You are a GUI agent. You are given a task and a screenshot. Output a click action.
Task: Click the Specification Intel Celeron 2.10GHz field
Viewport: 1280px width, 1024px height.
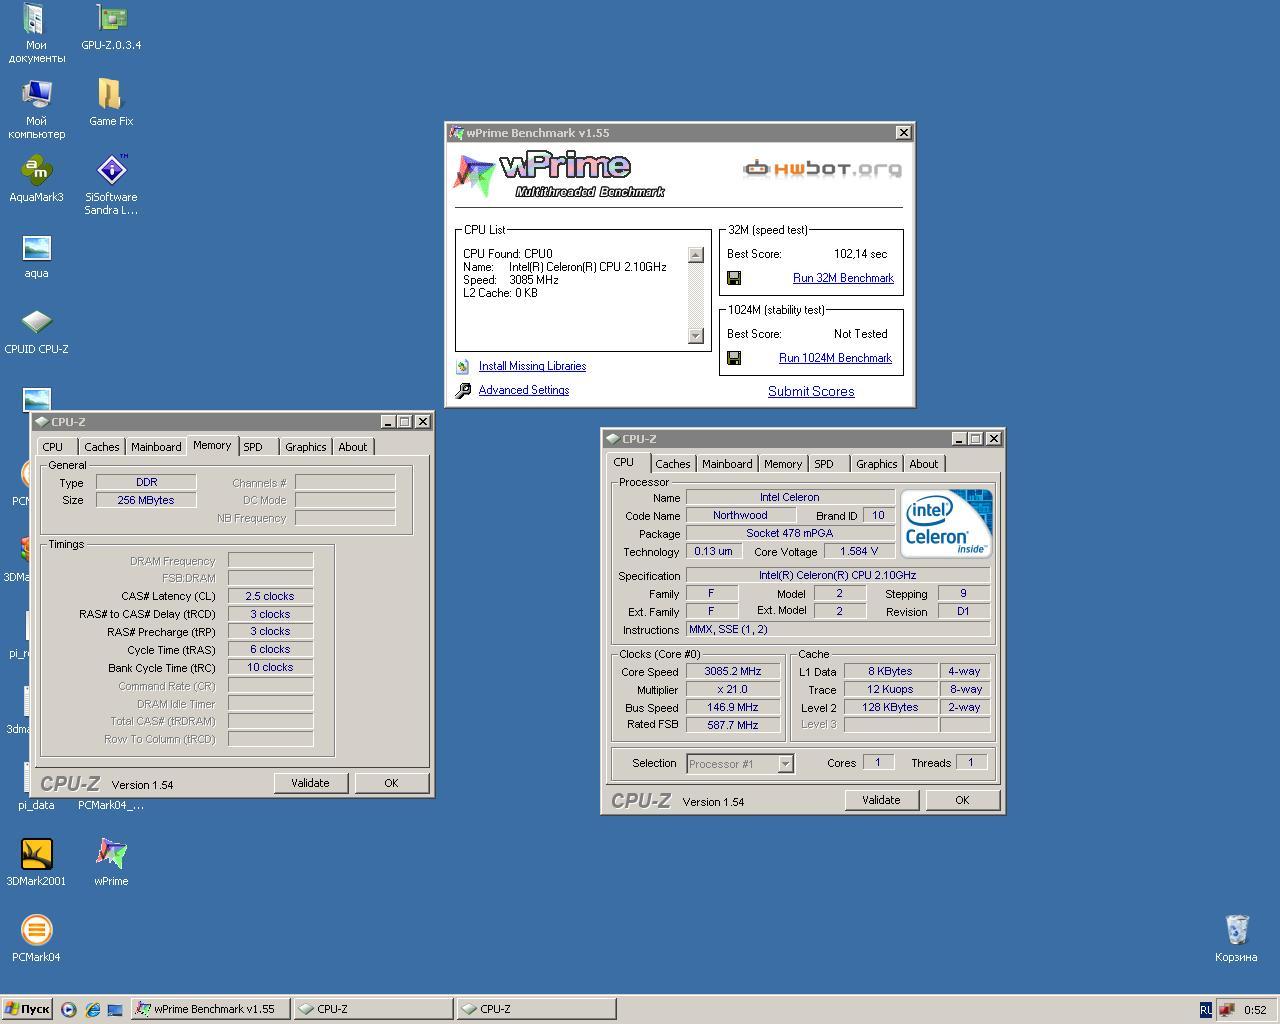click(x=838, y=575)
